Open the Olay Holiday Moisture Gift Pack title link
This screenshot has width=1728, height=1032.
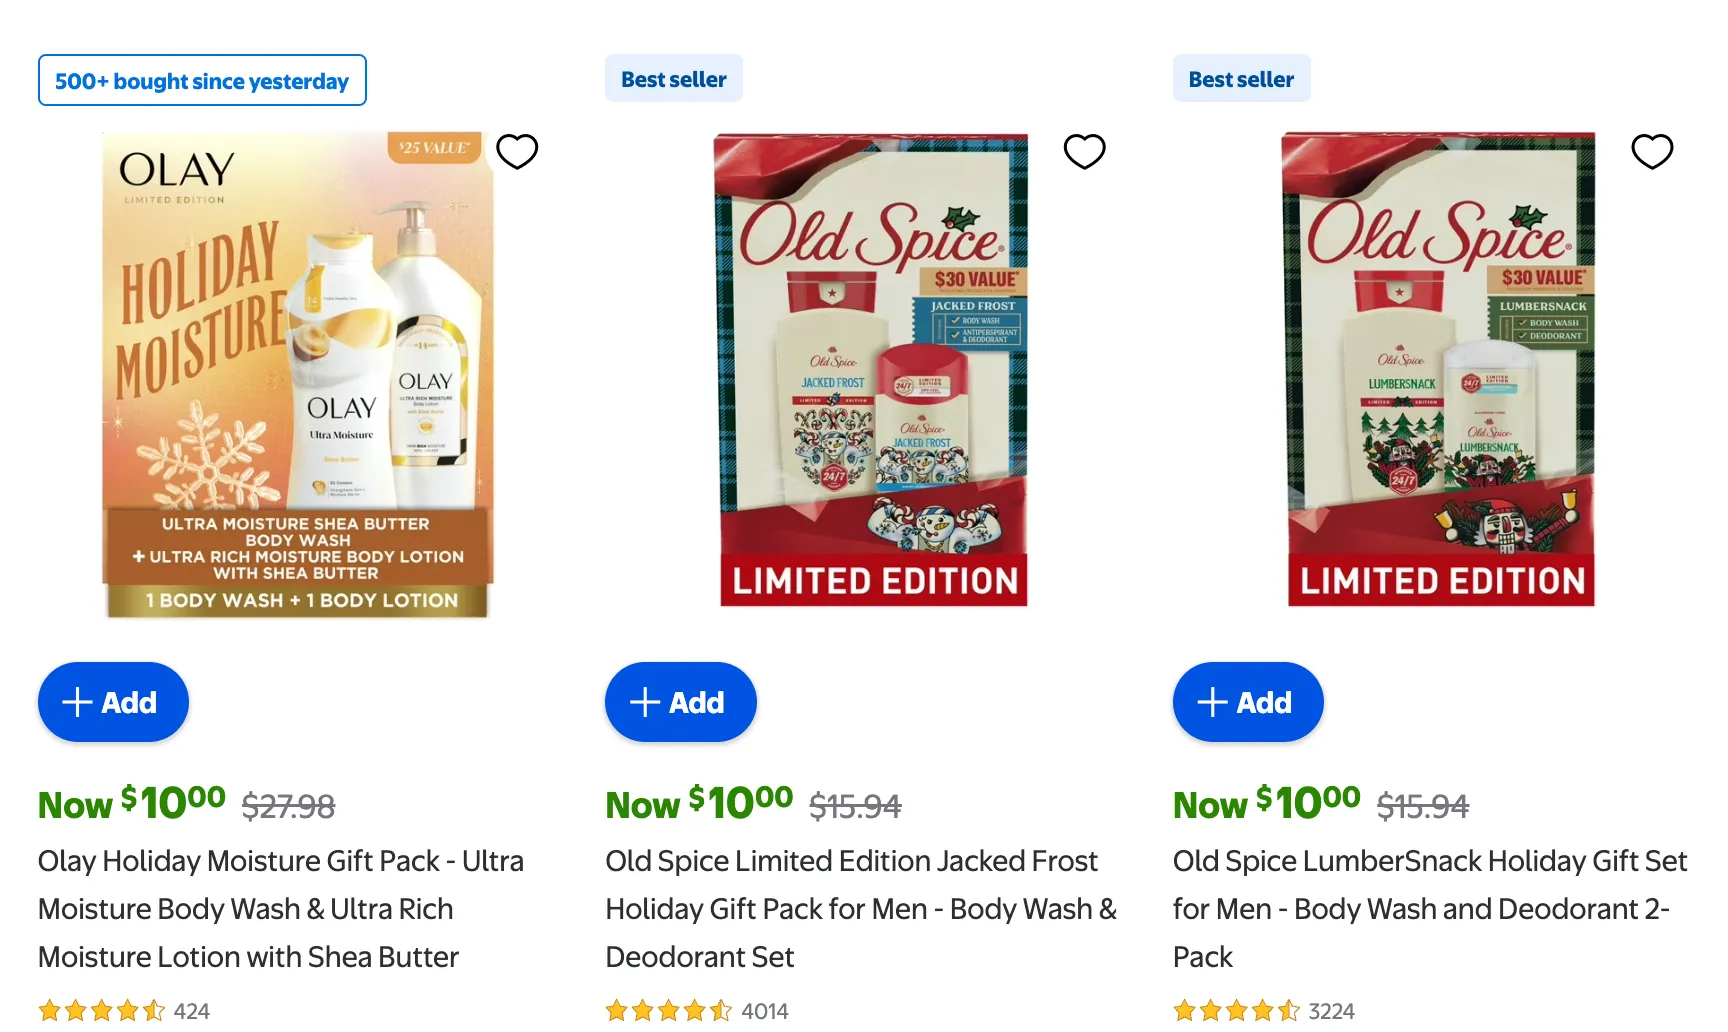[x=281, y=908]
